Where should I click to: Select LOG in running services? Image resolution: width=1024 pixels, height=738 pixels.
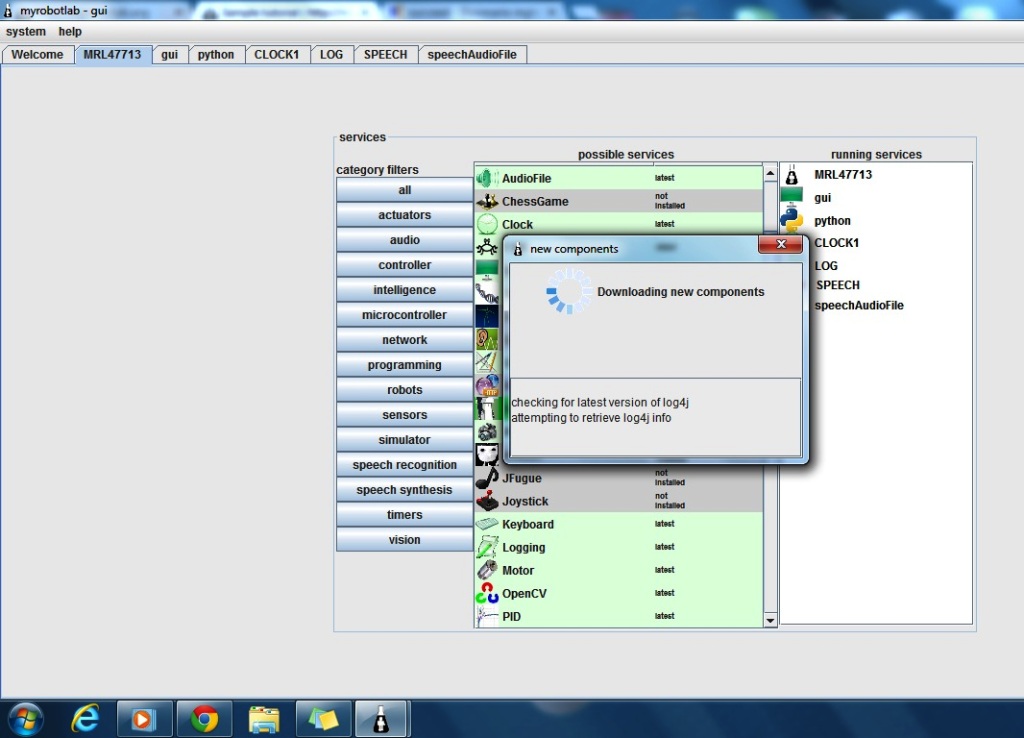tap(826, 266)
